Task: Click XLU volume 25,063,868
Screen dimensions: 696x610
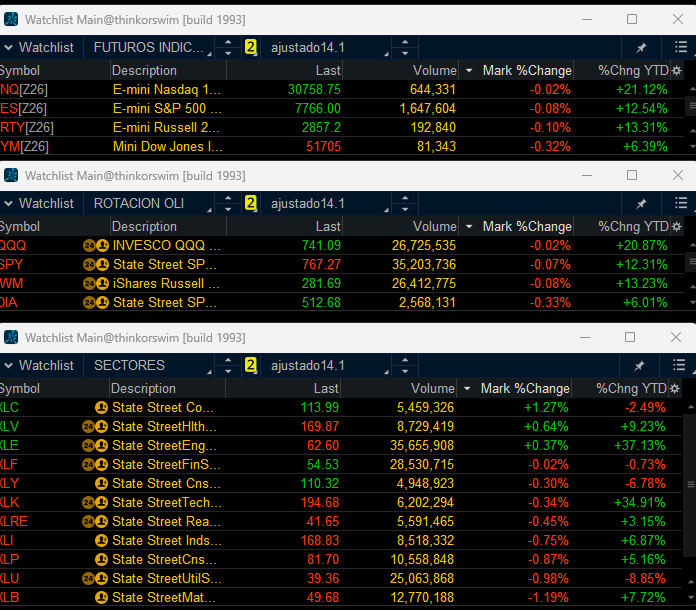Action: click(x=422, y=579)
